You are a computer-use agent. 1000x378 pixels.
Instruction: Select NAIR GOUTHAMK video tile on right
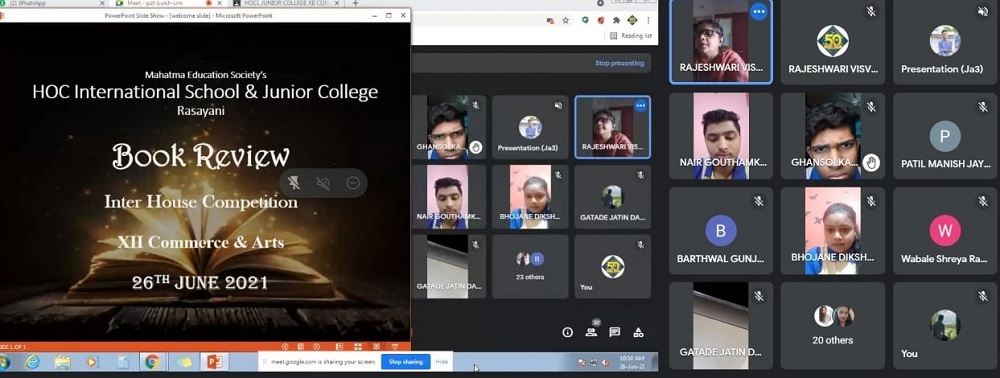[x=721, y=136]
